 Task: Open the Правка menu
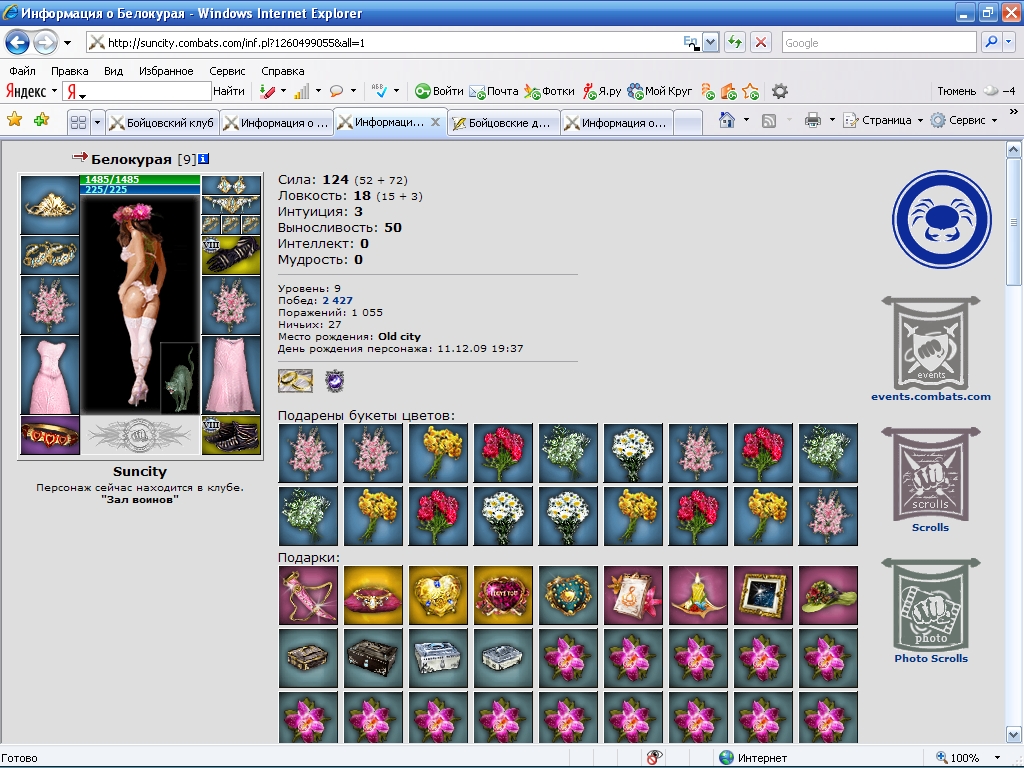[69, 71]
